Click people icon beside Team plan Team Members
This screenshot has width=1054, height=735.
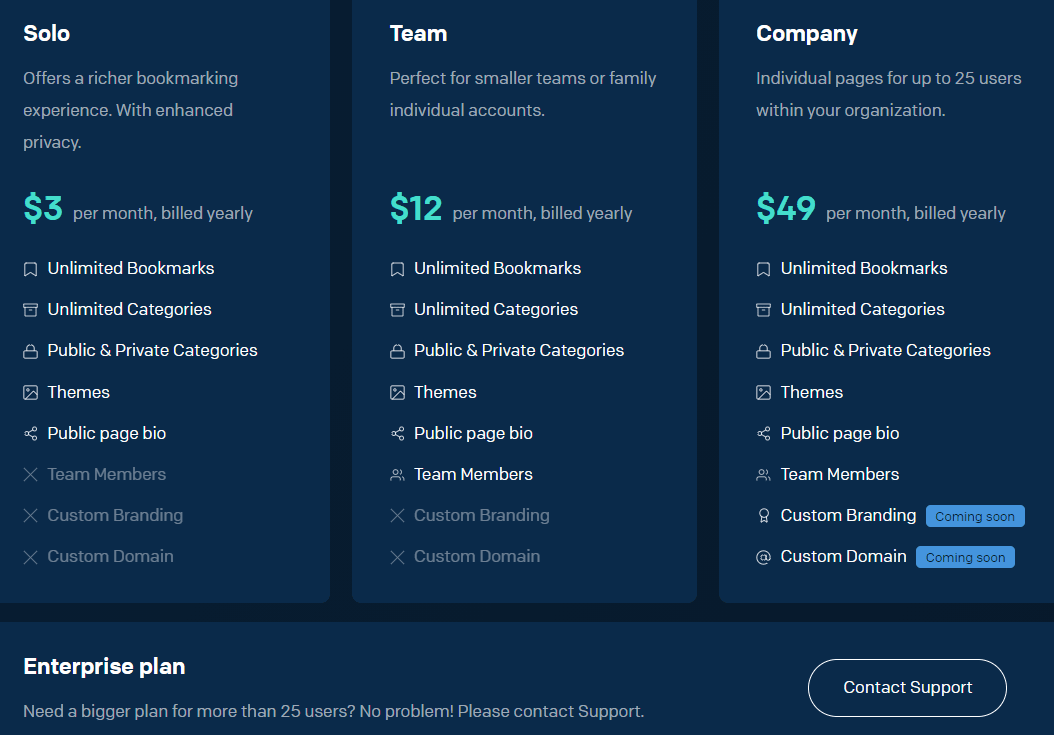click(397, 475)
